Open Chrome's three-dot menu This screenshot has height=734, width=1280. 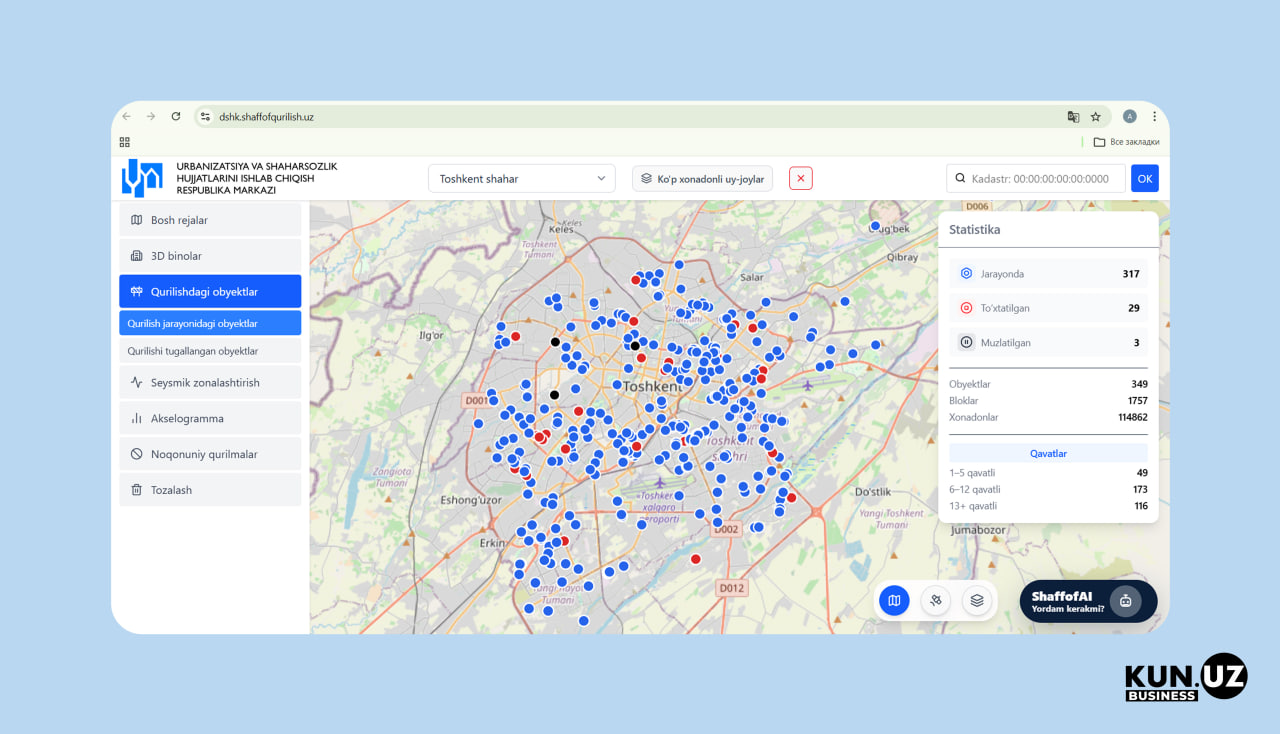tap(1154, 117)
